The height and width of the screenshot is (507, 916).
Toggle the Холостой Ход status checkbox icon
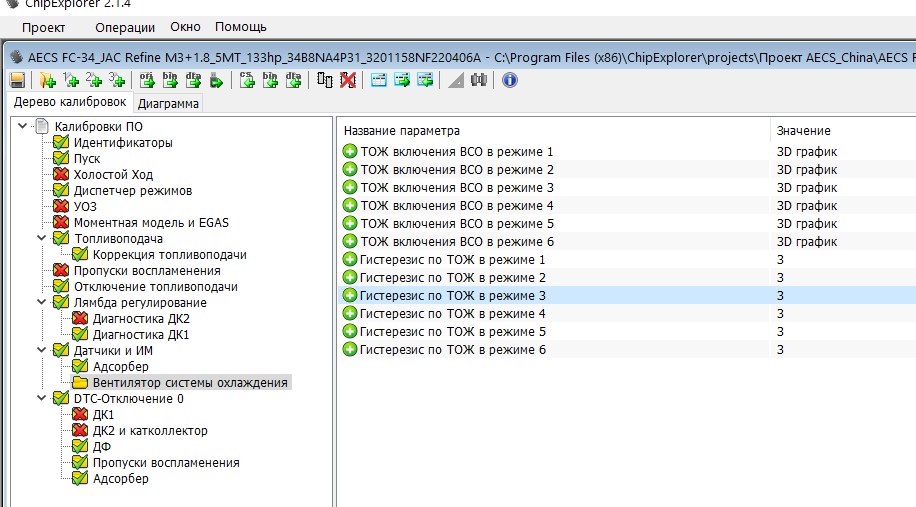[x=61, y=175]
